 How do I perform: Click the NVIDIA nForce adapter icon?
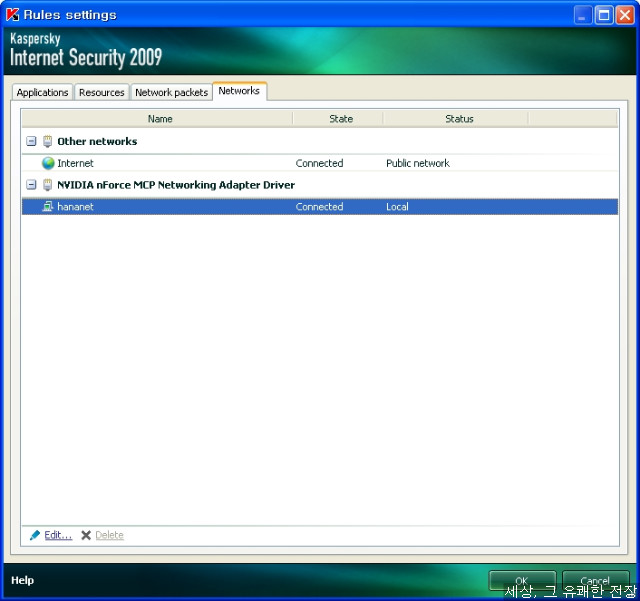[x=48, y=185]
